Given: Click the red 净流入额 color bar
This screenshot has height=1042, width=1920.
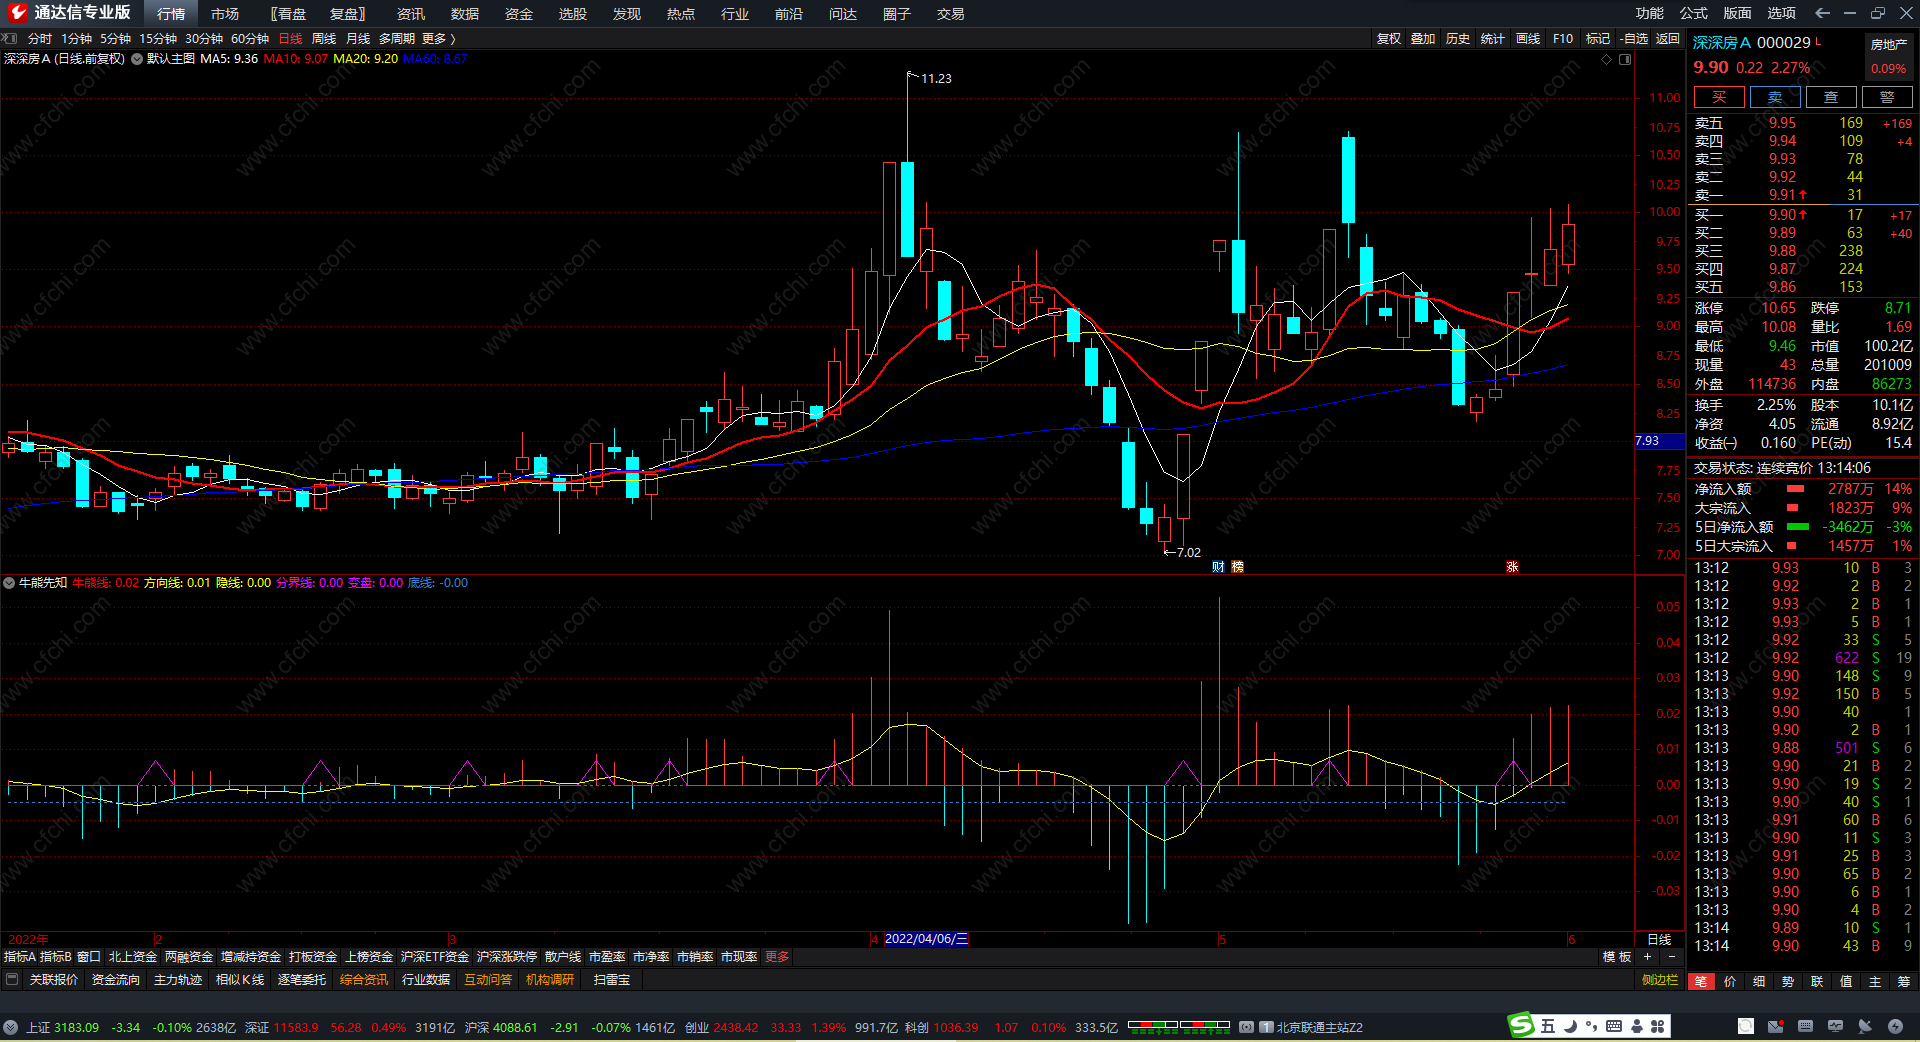Looking at the screenshot, I should 1796,489.
